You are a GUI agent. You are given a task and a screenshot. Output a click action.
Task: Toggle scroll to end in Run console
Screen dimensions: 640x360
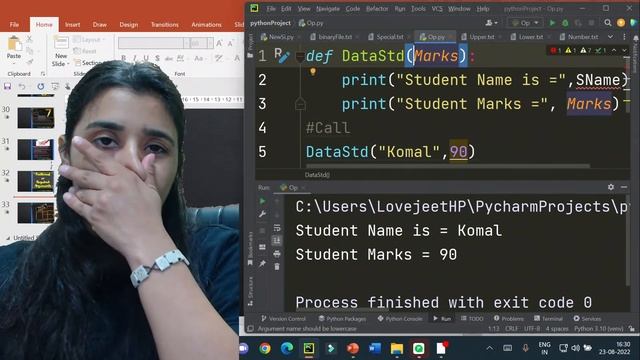pyautogui.click(x=277, y=241)
